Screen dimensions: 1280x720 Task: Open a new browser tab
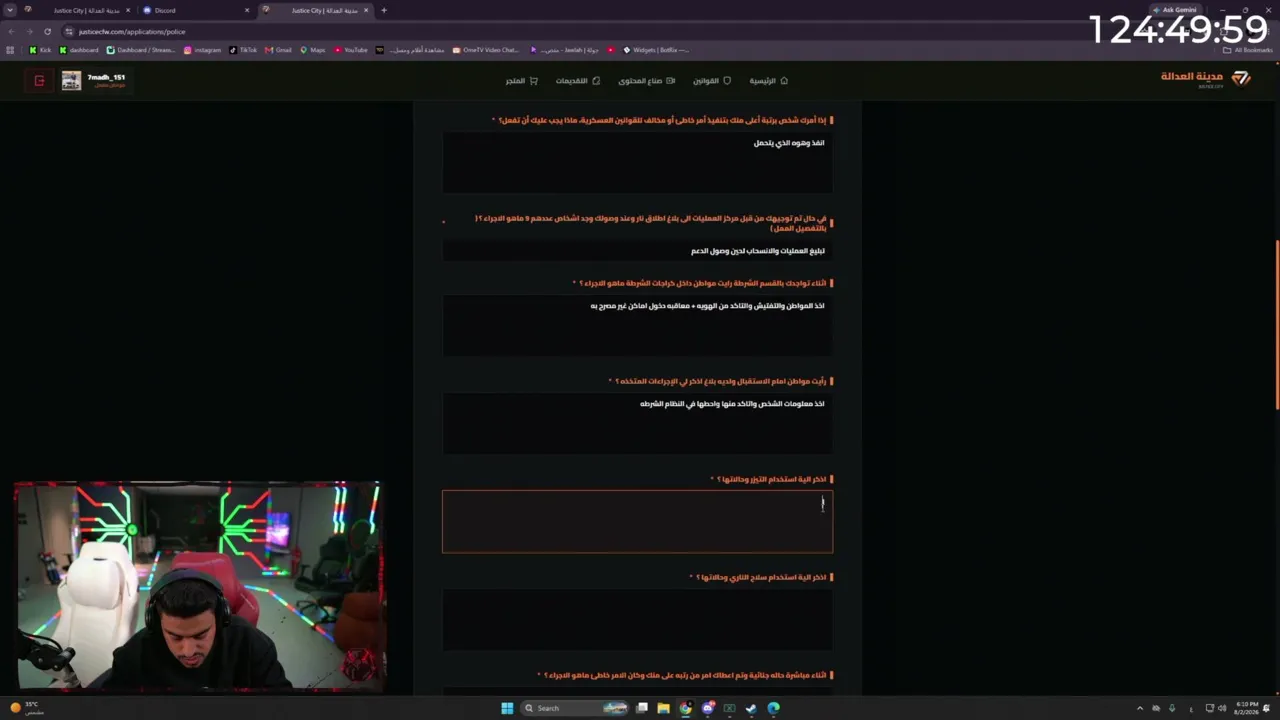(384, 10)
